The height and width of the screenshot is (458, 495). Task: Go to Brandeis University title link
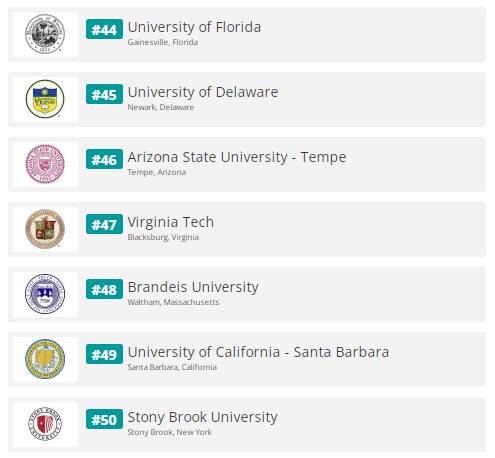pyautogui.click(x=193, y=287)
